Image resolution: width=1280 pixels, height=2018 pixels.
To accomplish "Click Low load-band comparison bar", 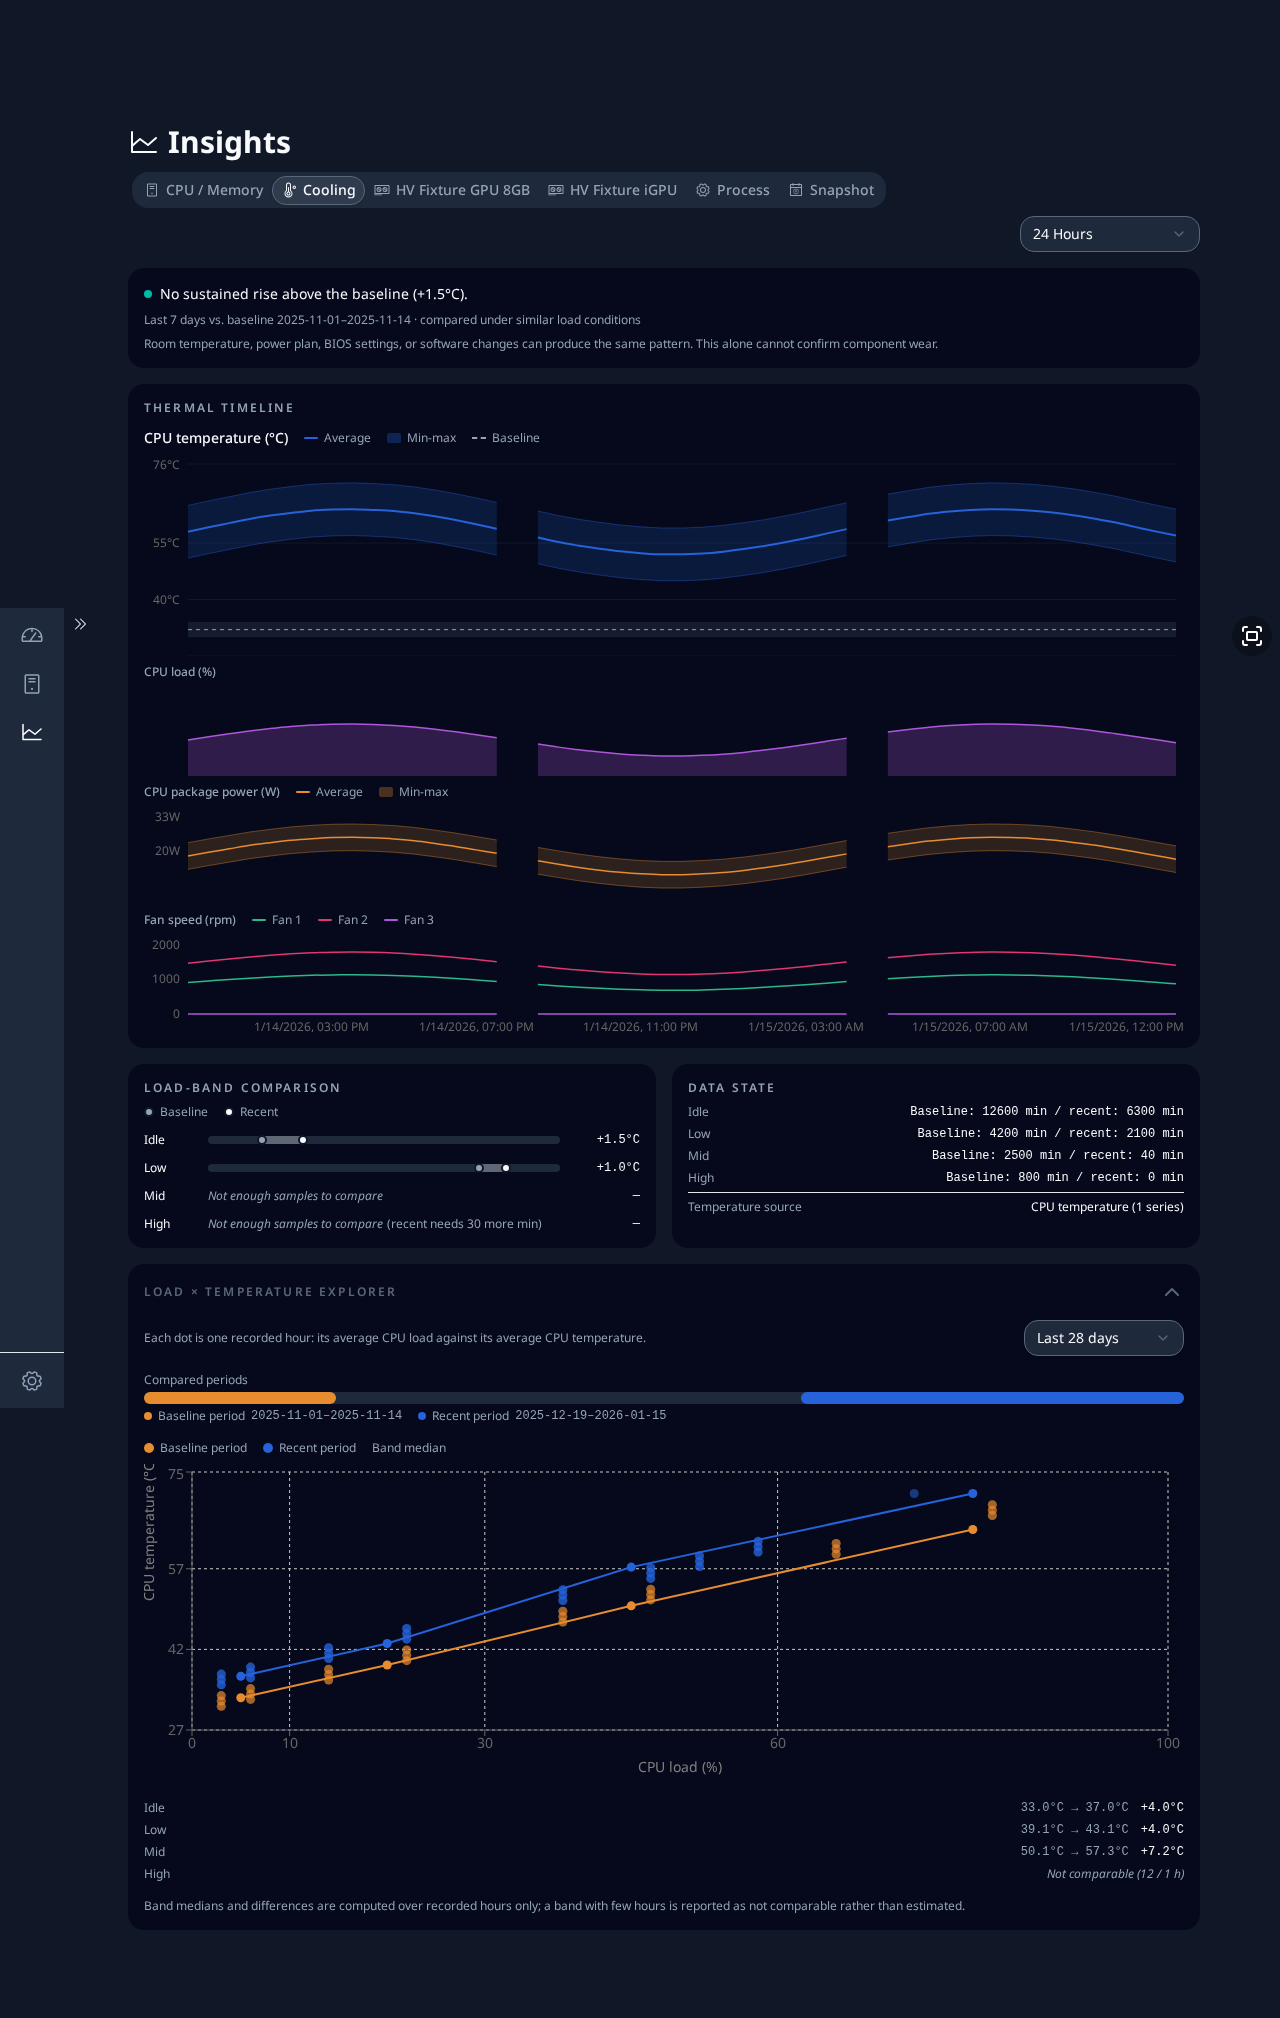I will 384,1168.
